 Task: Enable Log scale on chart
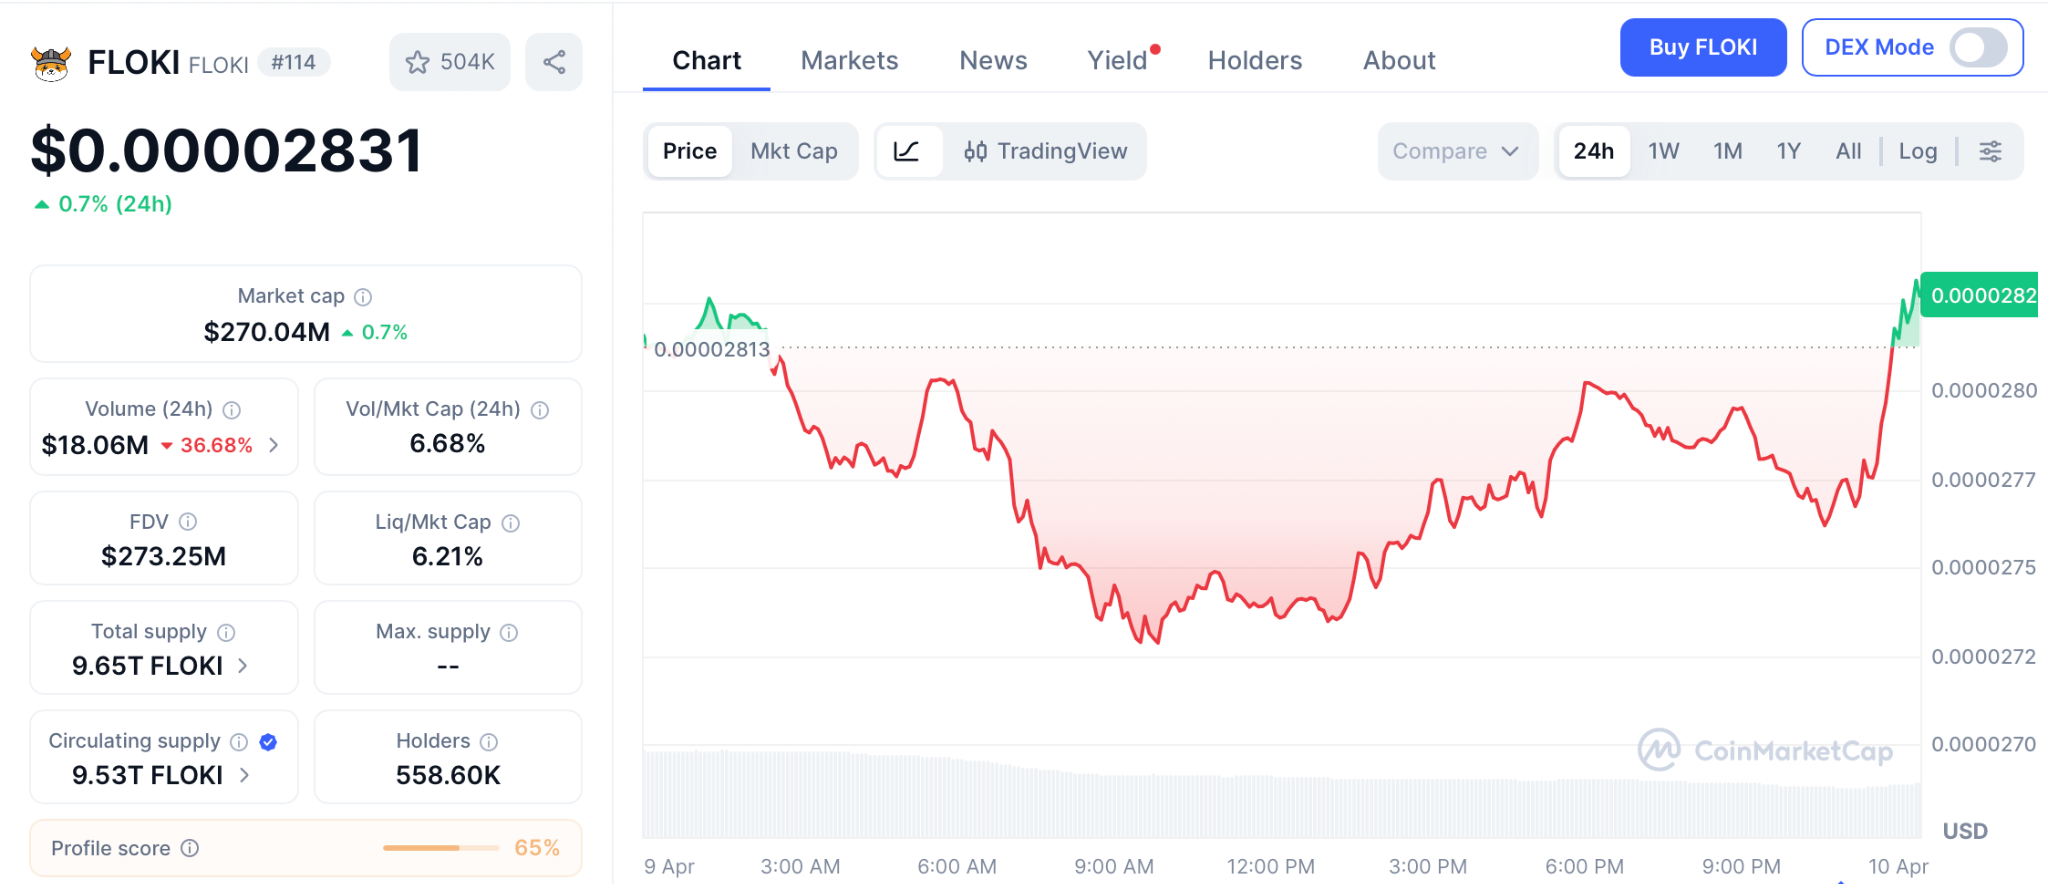[1917, 151]
